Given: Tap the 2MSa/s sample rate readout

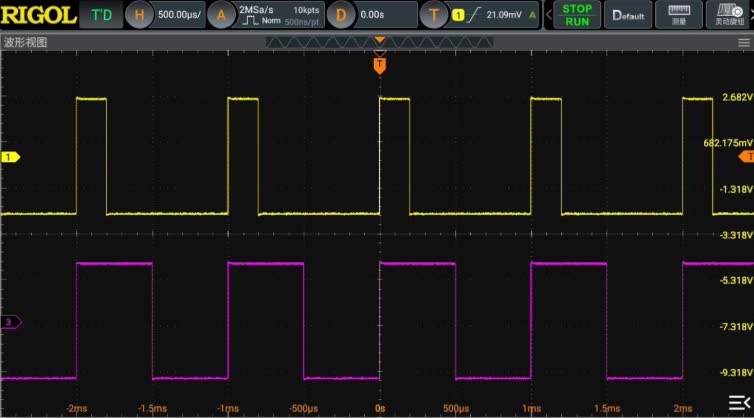Looking at the screenshot, I should (256, 10).
